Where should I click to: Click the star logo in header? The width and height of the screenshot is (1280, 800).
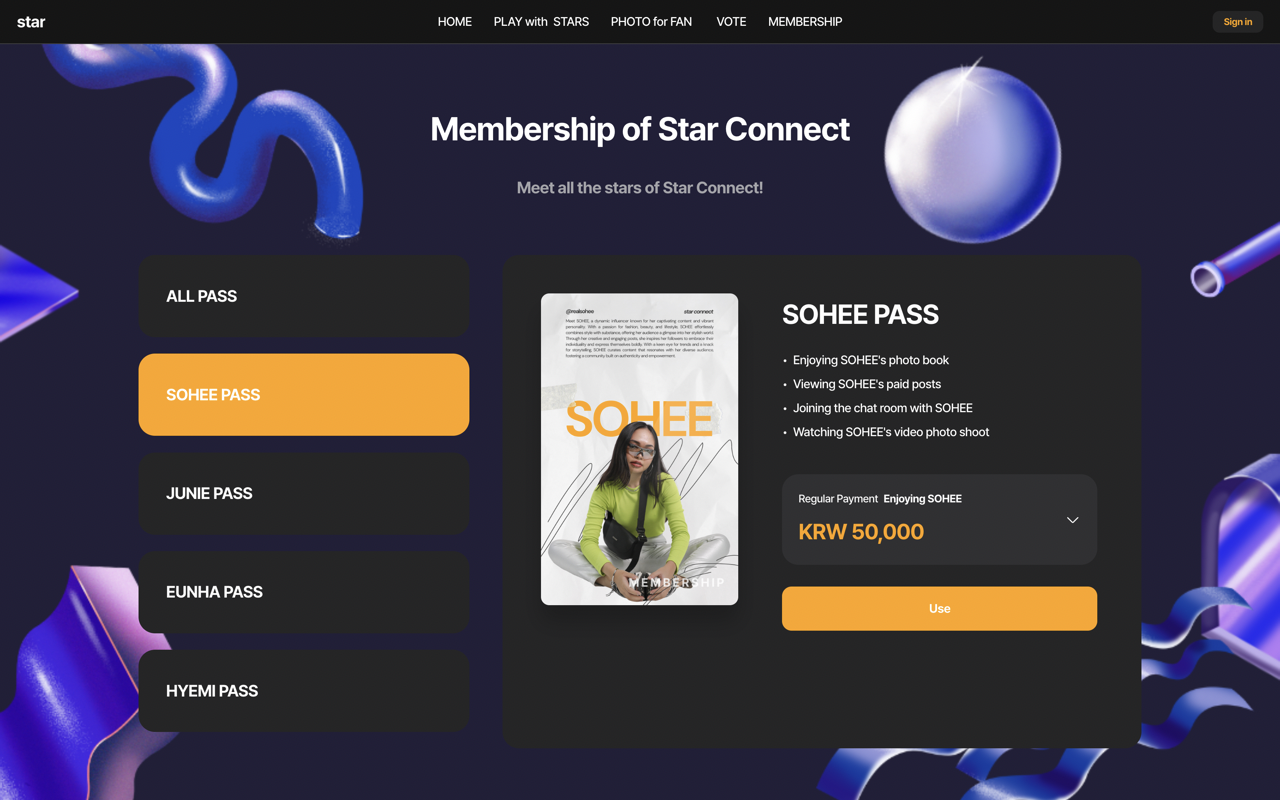coord(31,22)
